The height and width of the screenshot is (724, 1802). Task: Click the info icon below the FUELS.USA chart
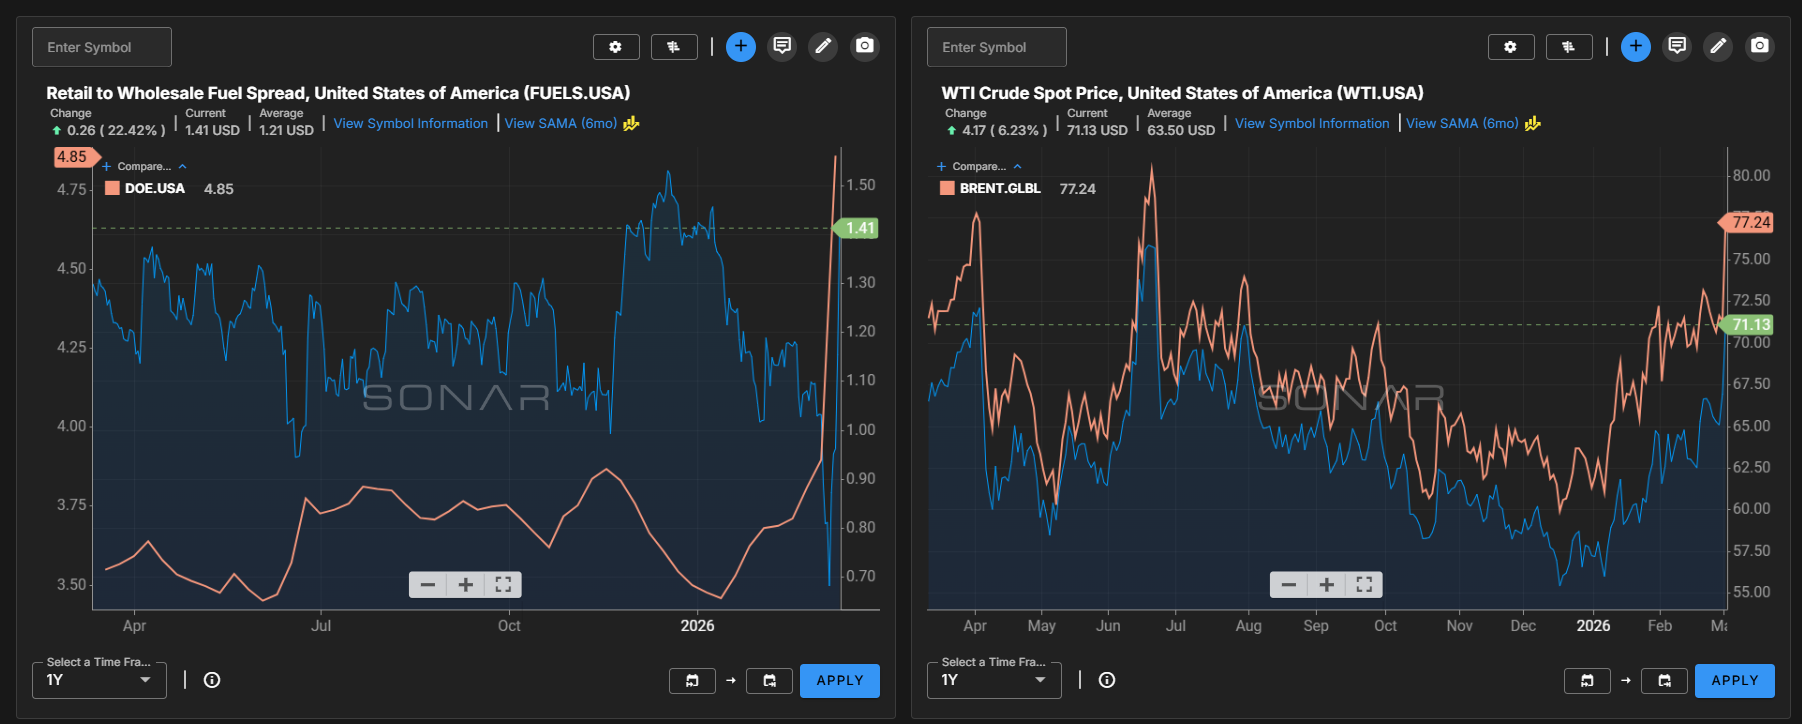click(212, 680)
